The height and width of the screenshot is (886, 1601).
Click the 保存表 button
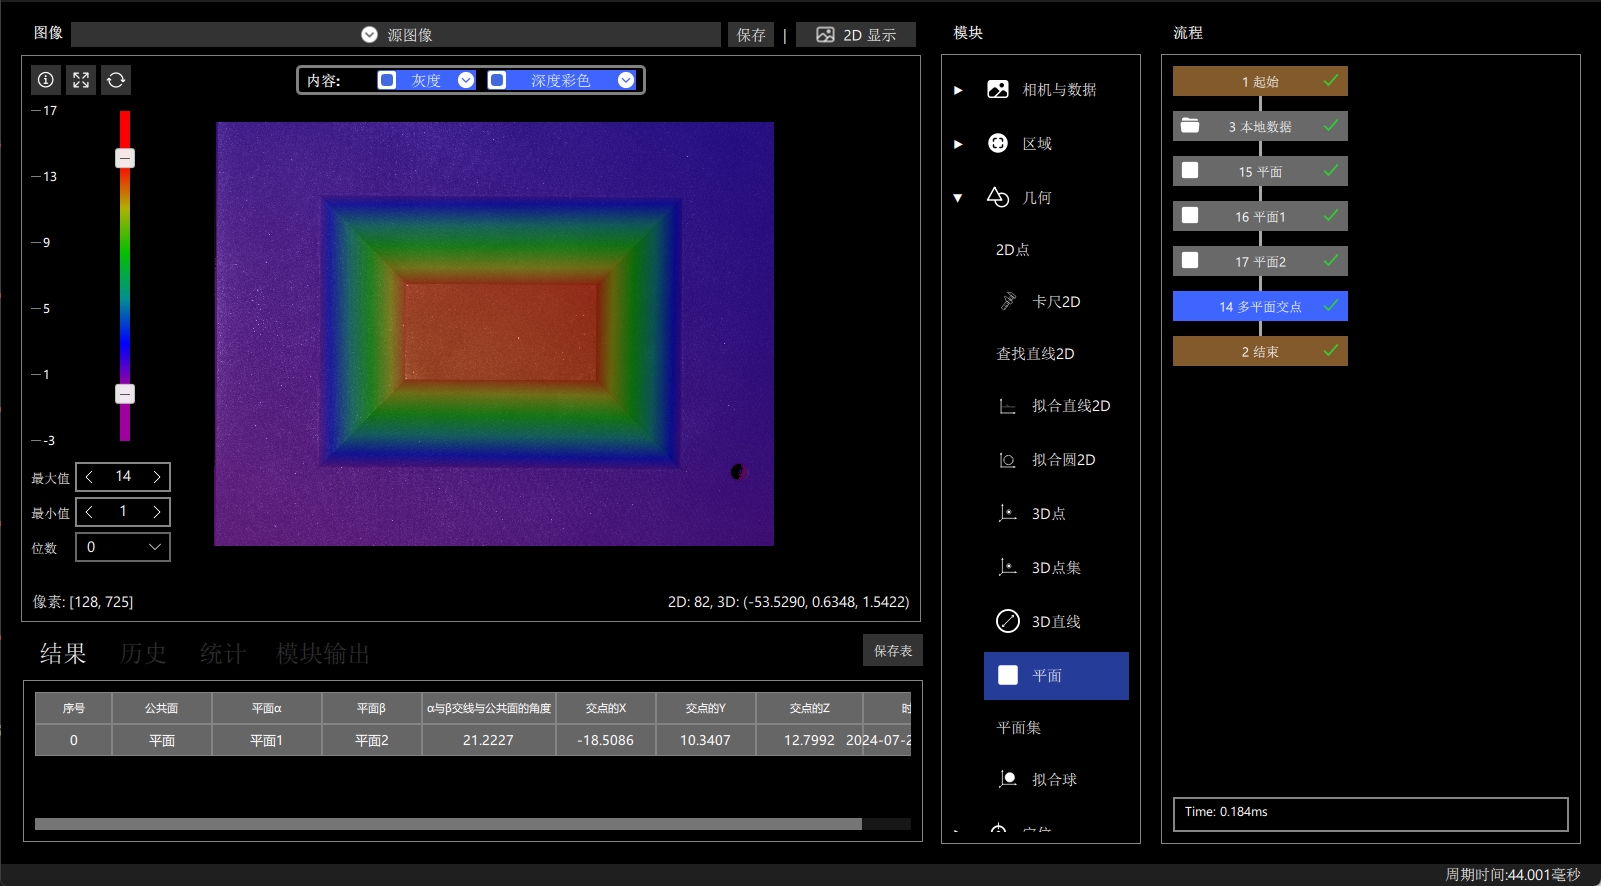[x=893, y=650]
